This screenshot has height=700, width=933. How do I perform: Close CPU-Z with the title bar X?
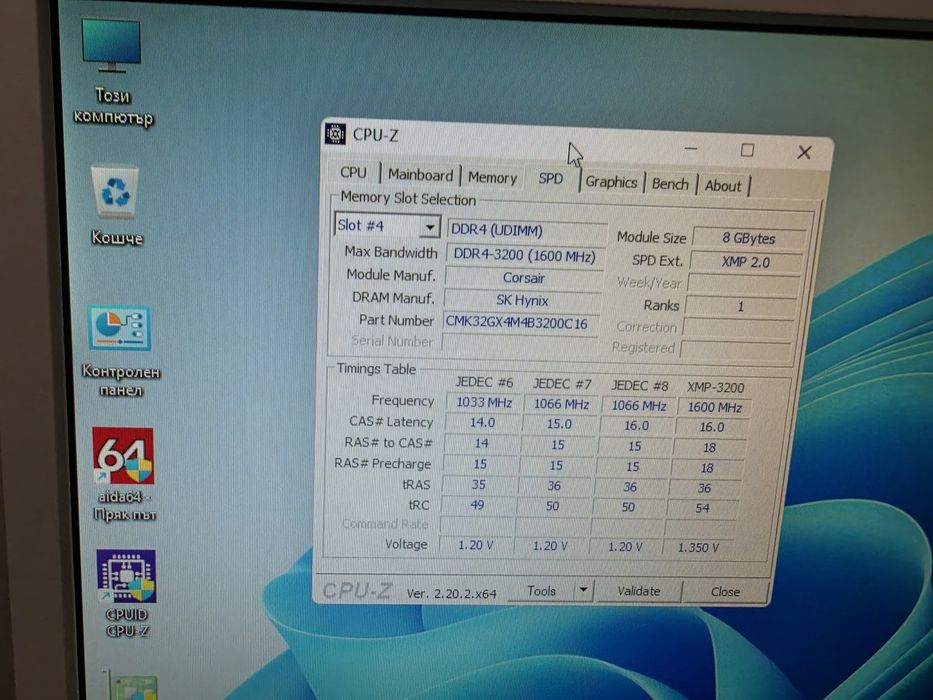pos(804,152)
